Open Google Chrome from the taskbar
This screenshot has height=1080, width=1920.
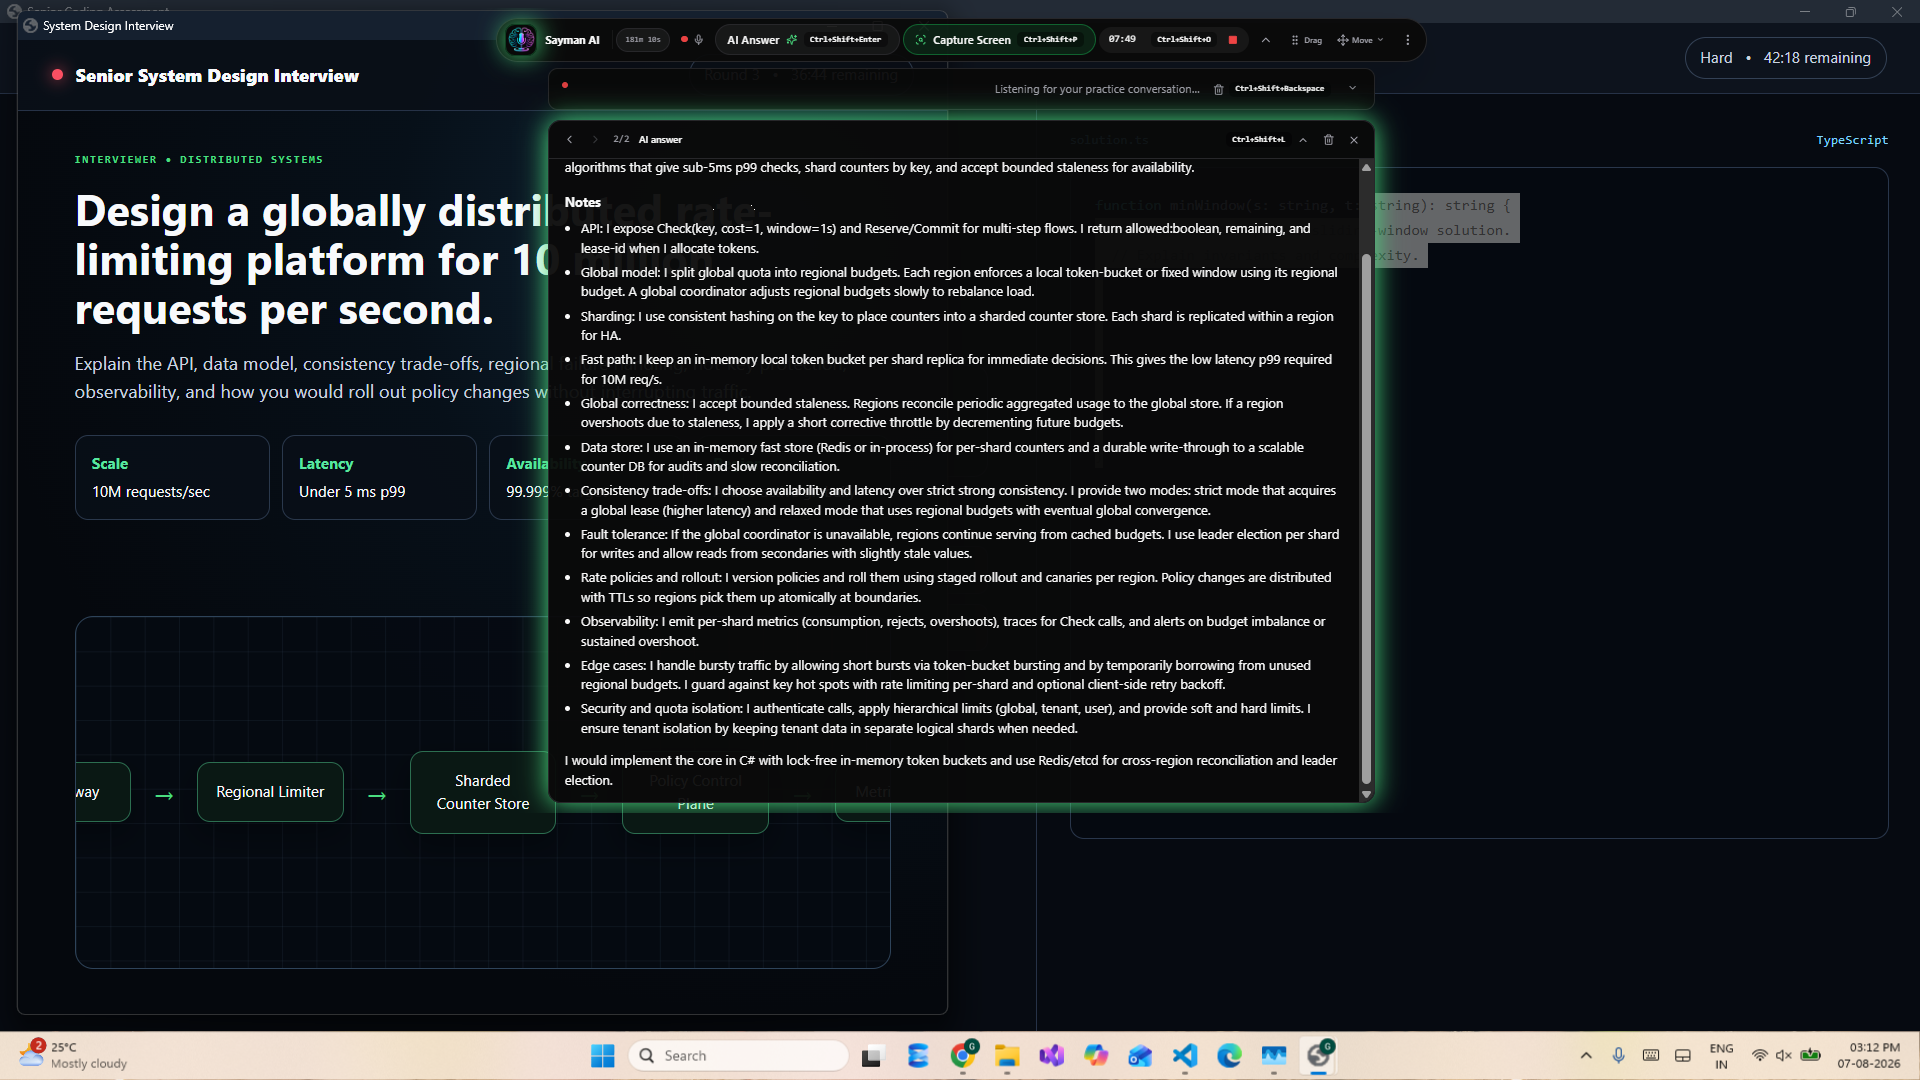click(x=963, y=1056)
